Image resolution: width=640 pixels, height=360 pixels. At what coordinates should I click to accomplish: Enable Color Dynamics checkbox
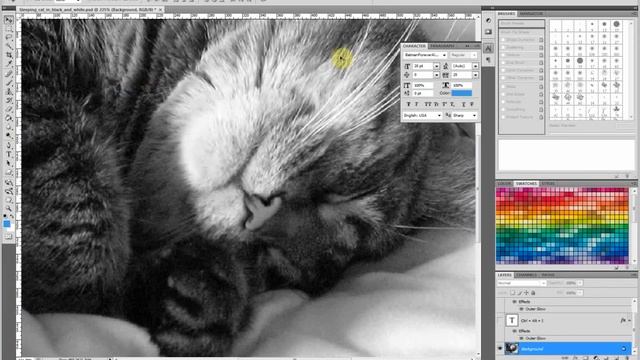pos(503,70)
